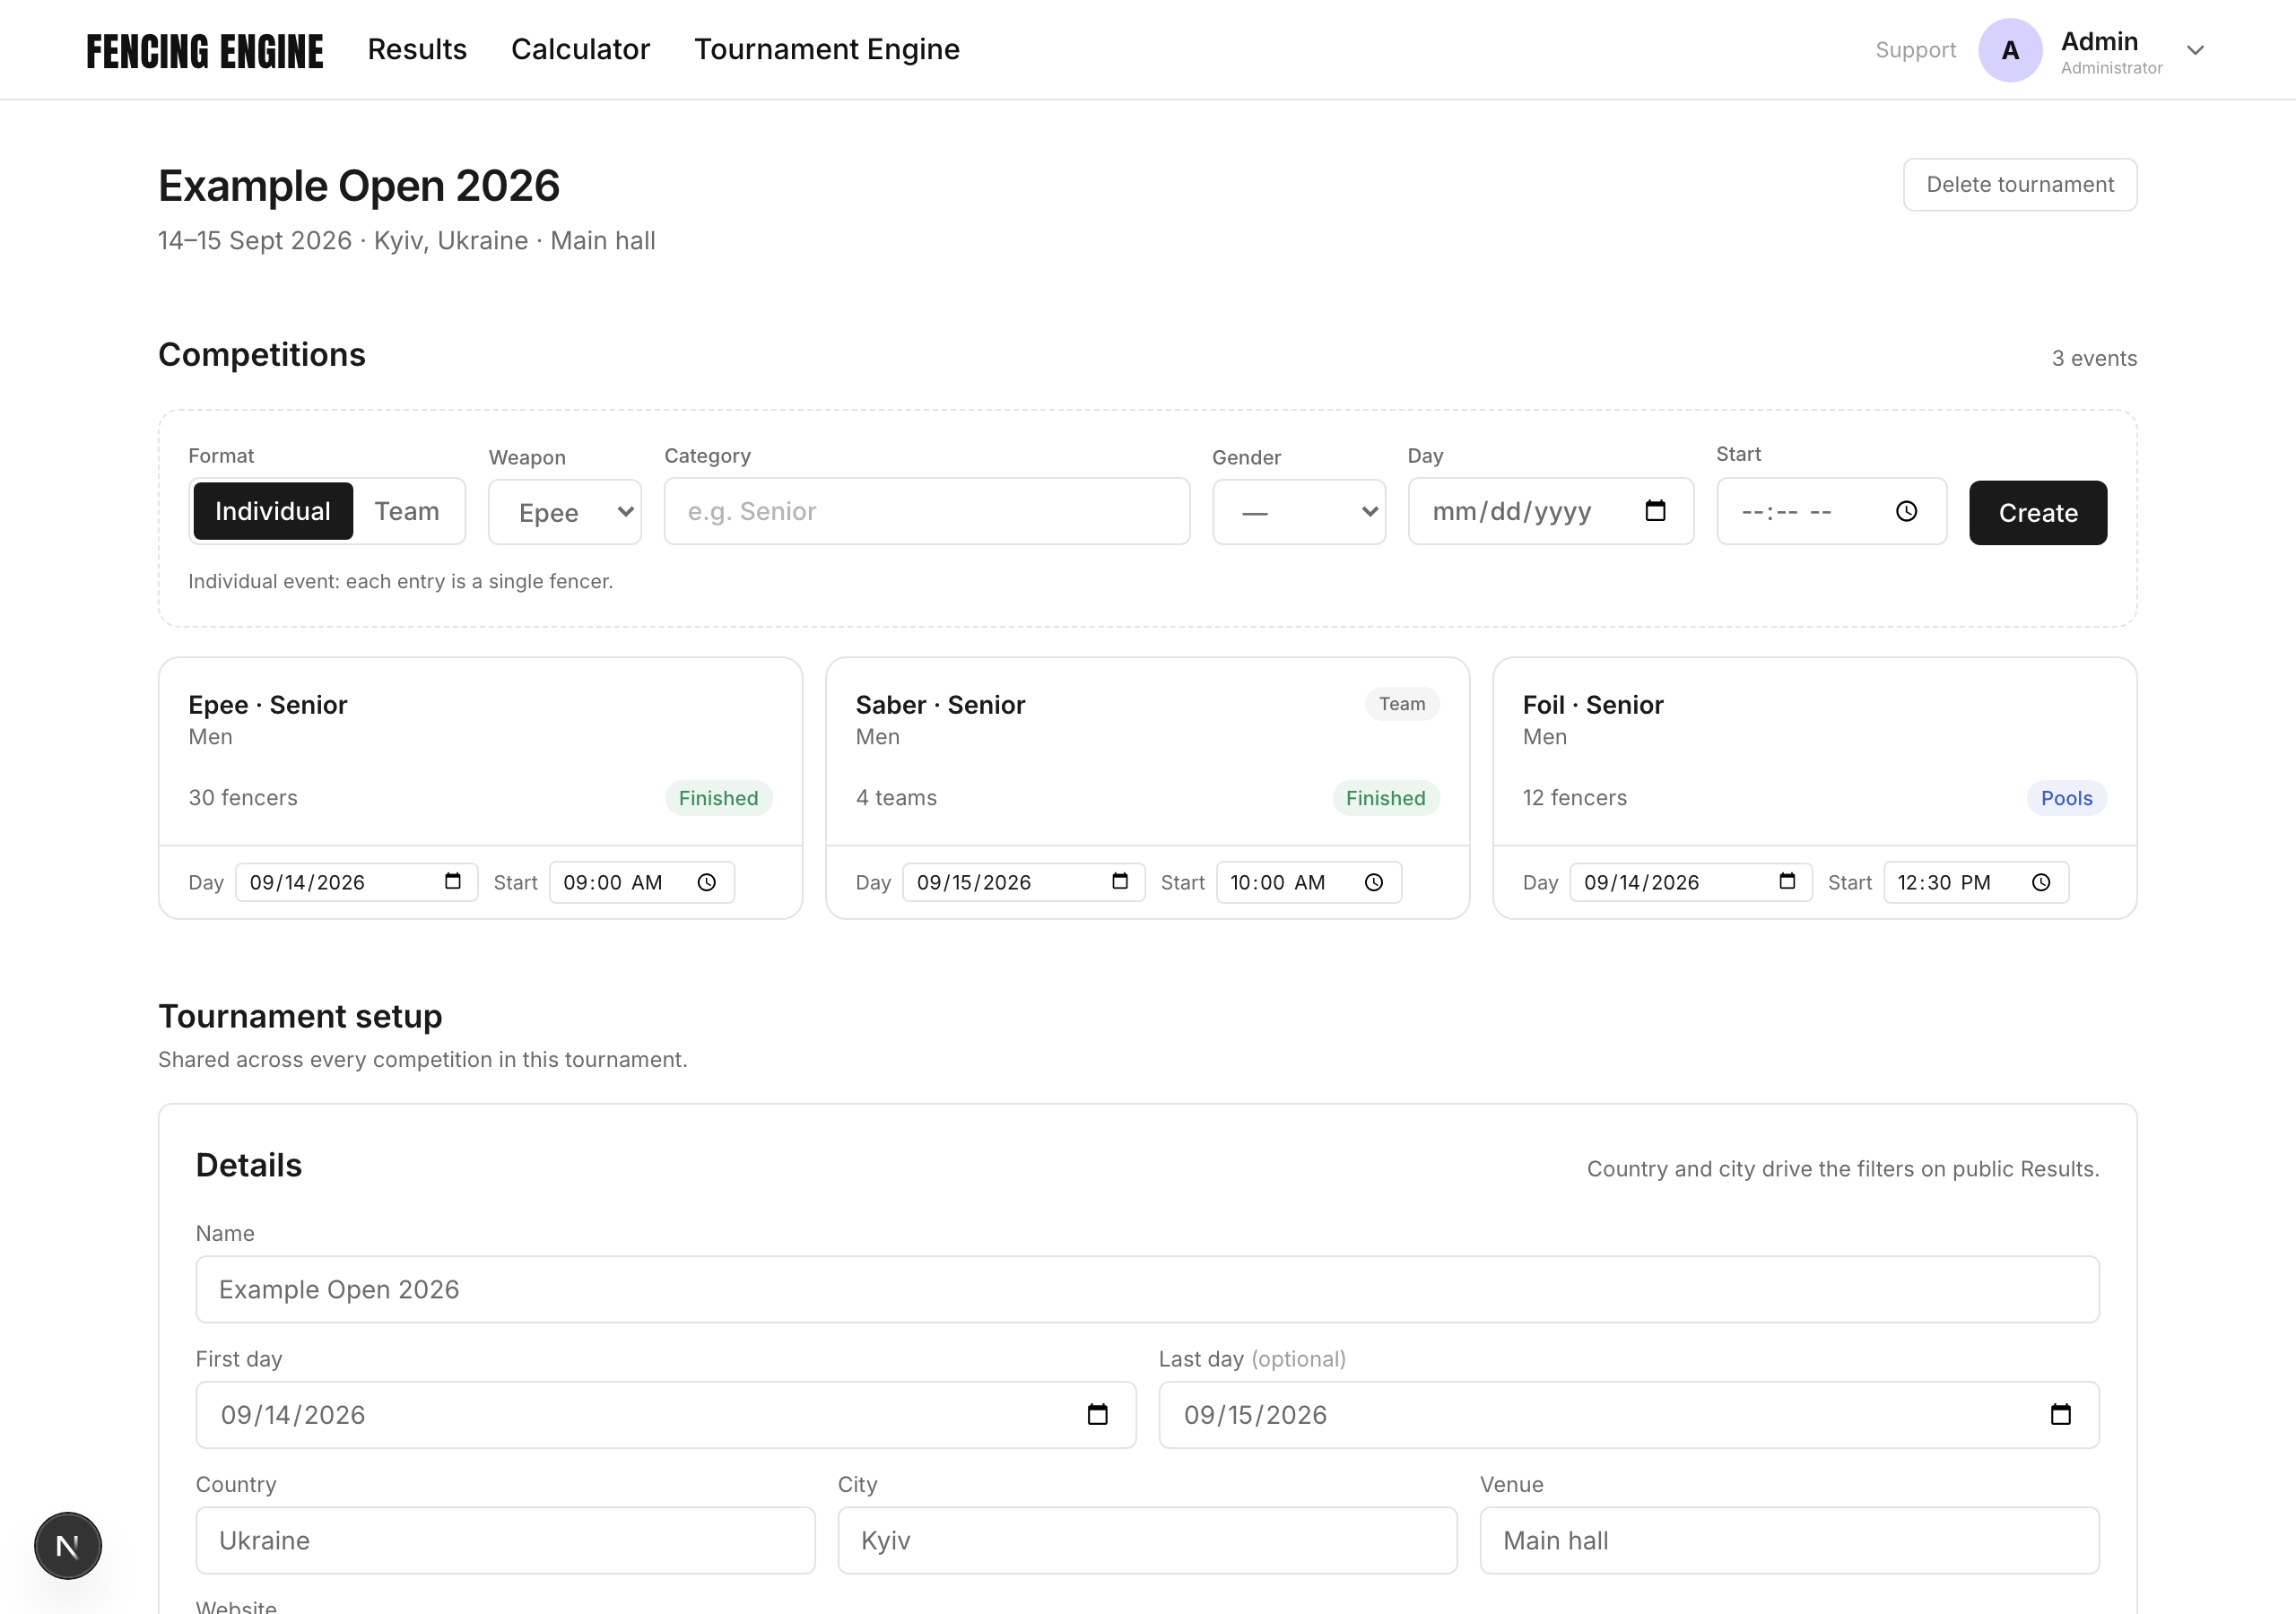Open calendar icon on Foil Senior day field
The height and width of the screenshot is (1614, 2296).
point(1787,881)
